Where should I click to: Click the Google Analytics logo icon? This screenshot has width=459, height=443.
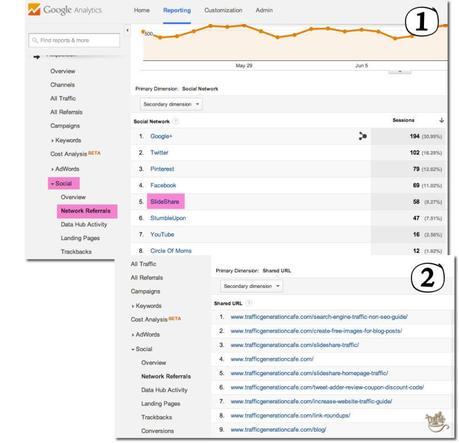point(34,10)
